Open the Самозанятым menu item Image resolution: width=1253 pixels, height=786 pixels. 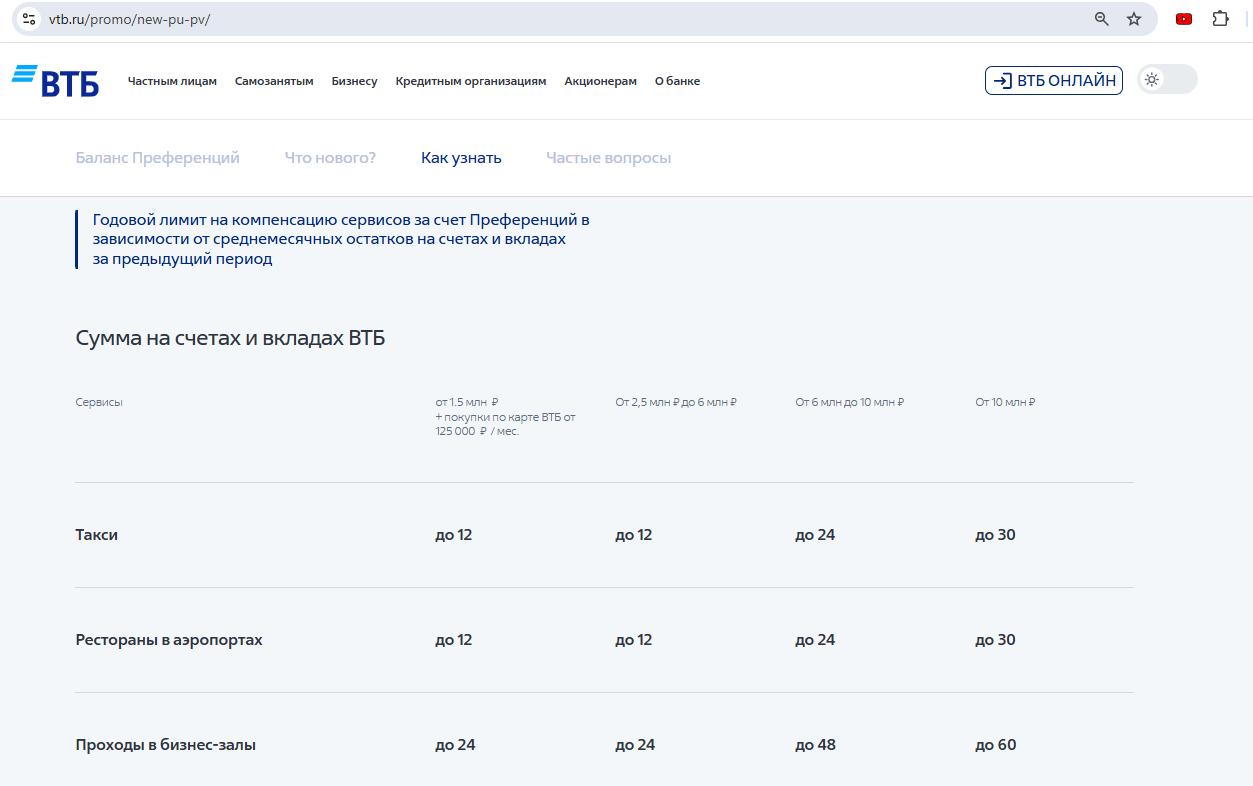tap(274, 82)
